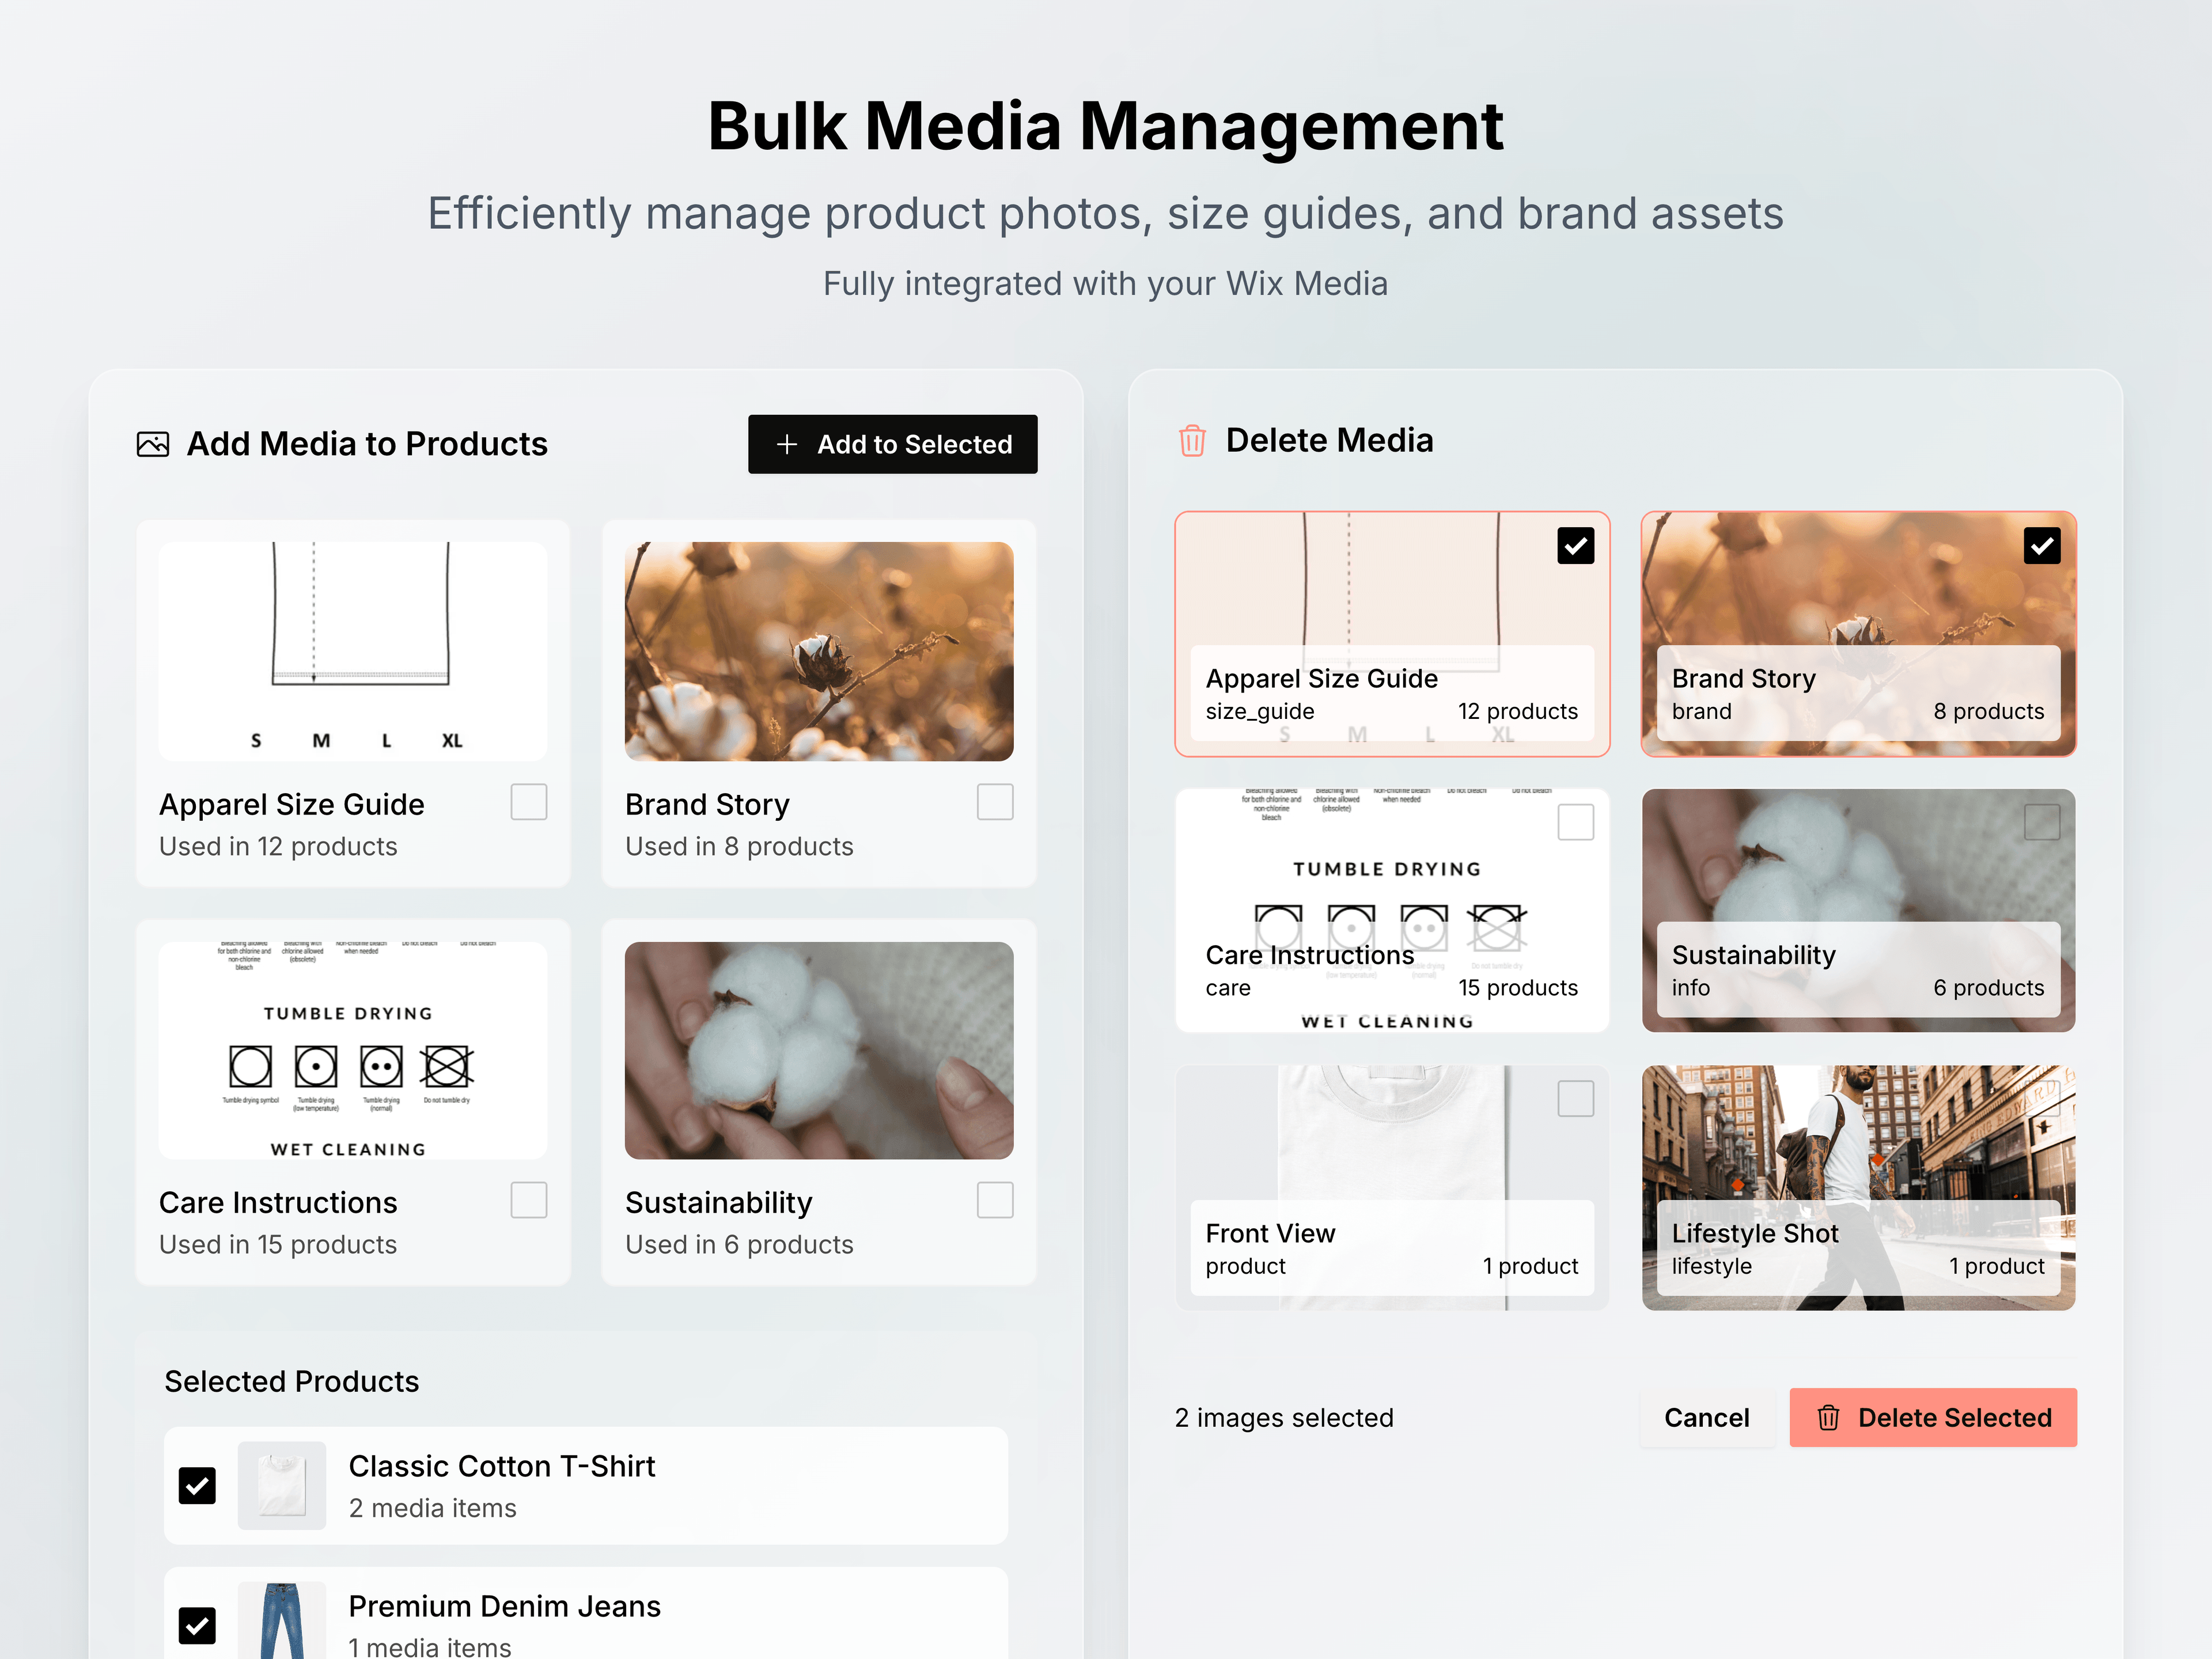Viewport: 2212px width, 1659px height.
Task: Check the Brand Story box in Add Media
Action: (x=994, y=802)
